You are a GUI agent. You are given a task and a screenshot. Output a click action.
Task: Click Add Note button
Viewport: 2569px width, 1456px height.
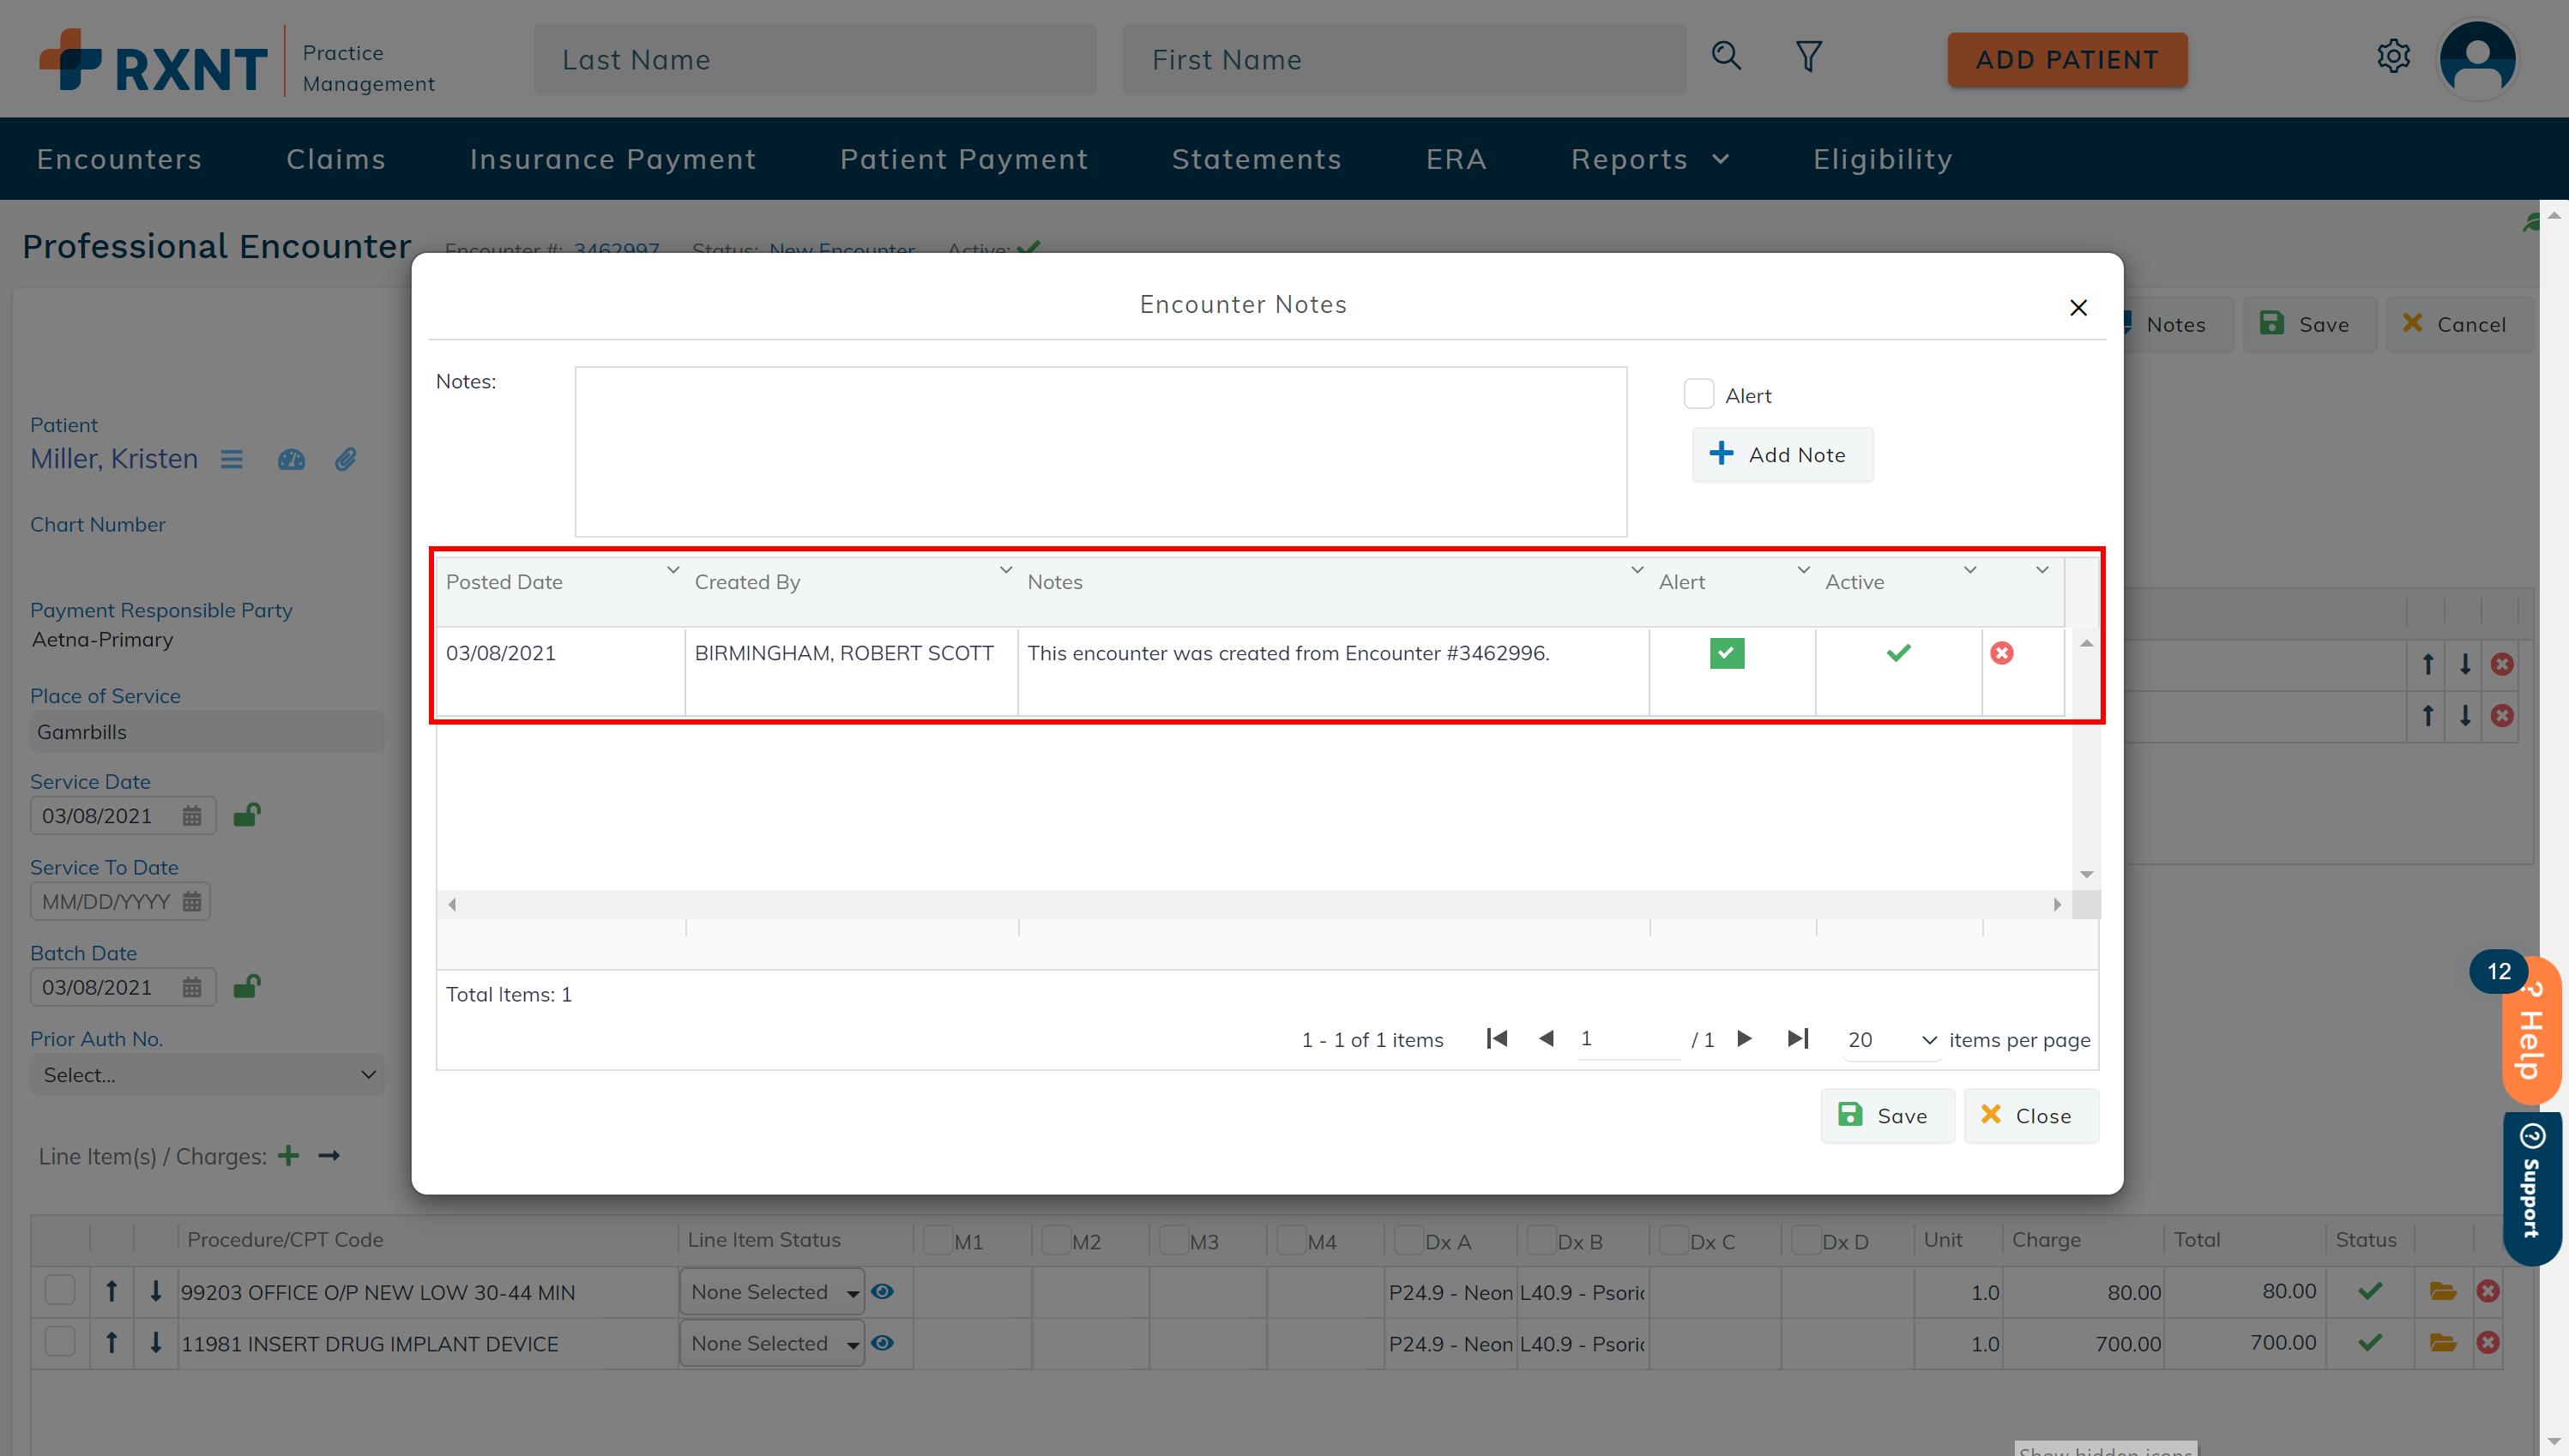click(x=1782, y=455)
